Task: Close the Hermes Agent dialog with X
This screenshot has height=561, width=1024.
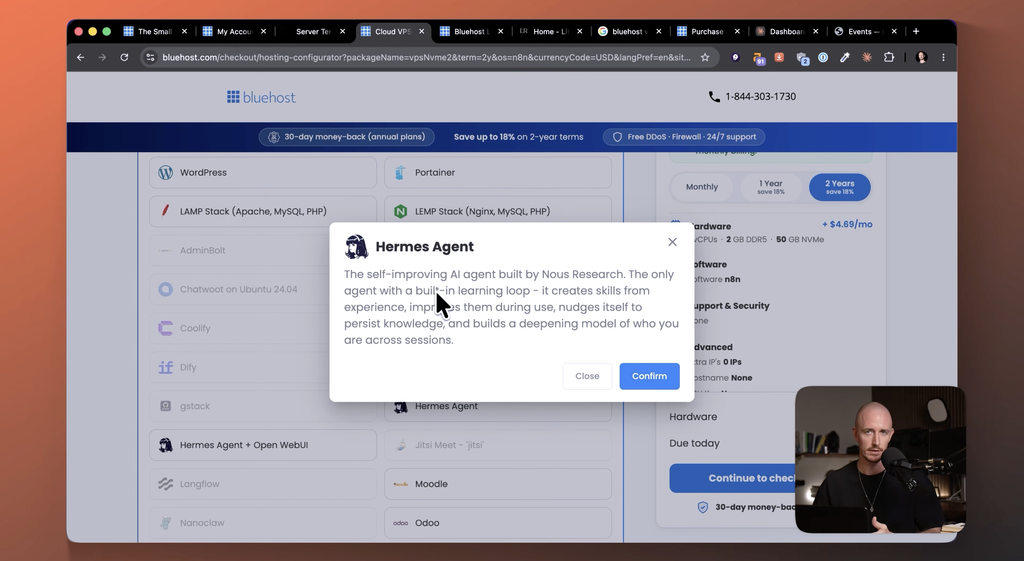Action: pos(672,242)
